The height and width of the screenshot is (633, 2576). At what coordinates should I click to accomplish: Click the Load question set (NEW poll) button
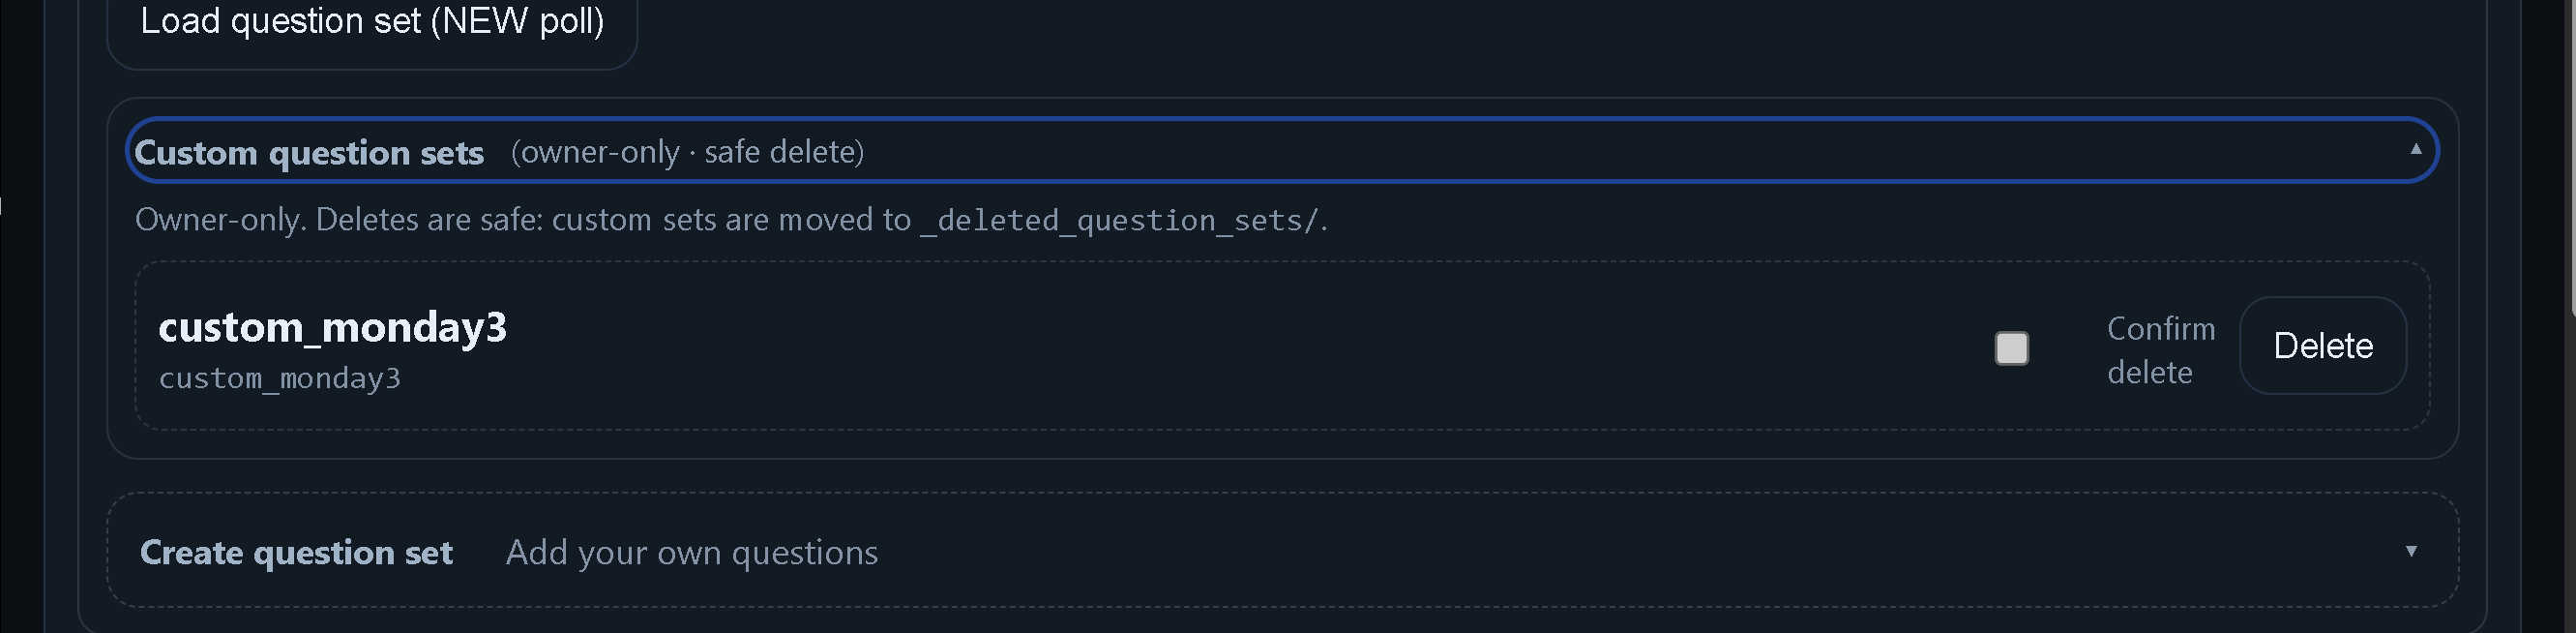[372, 22]
